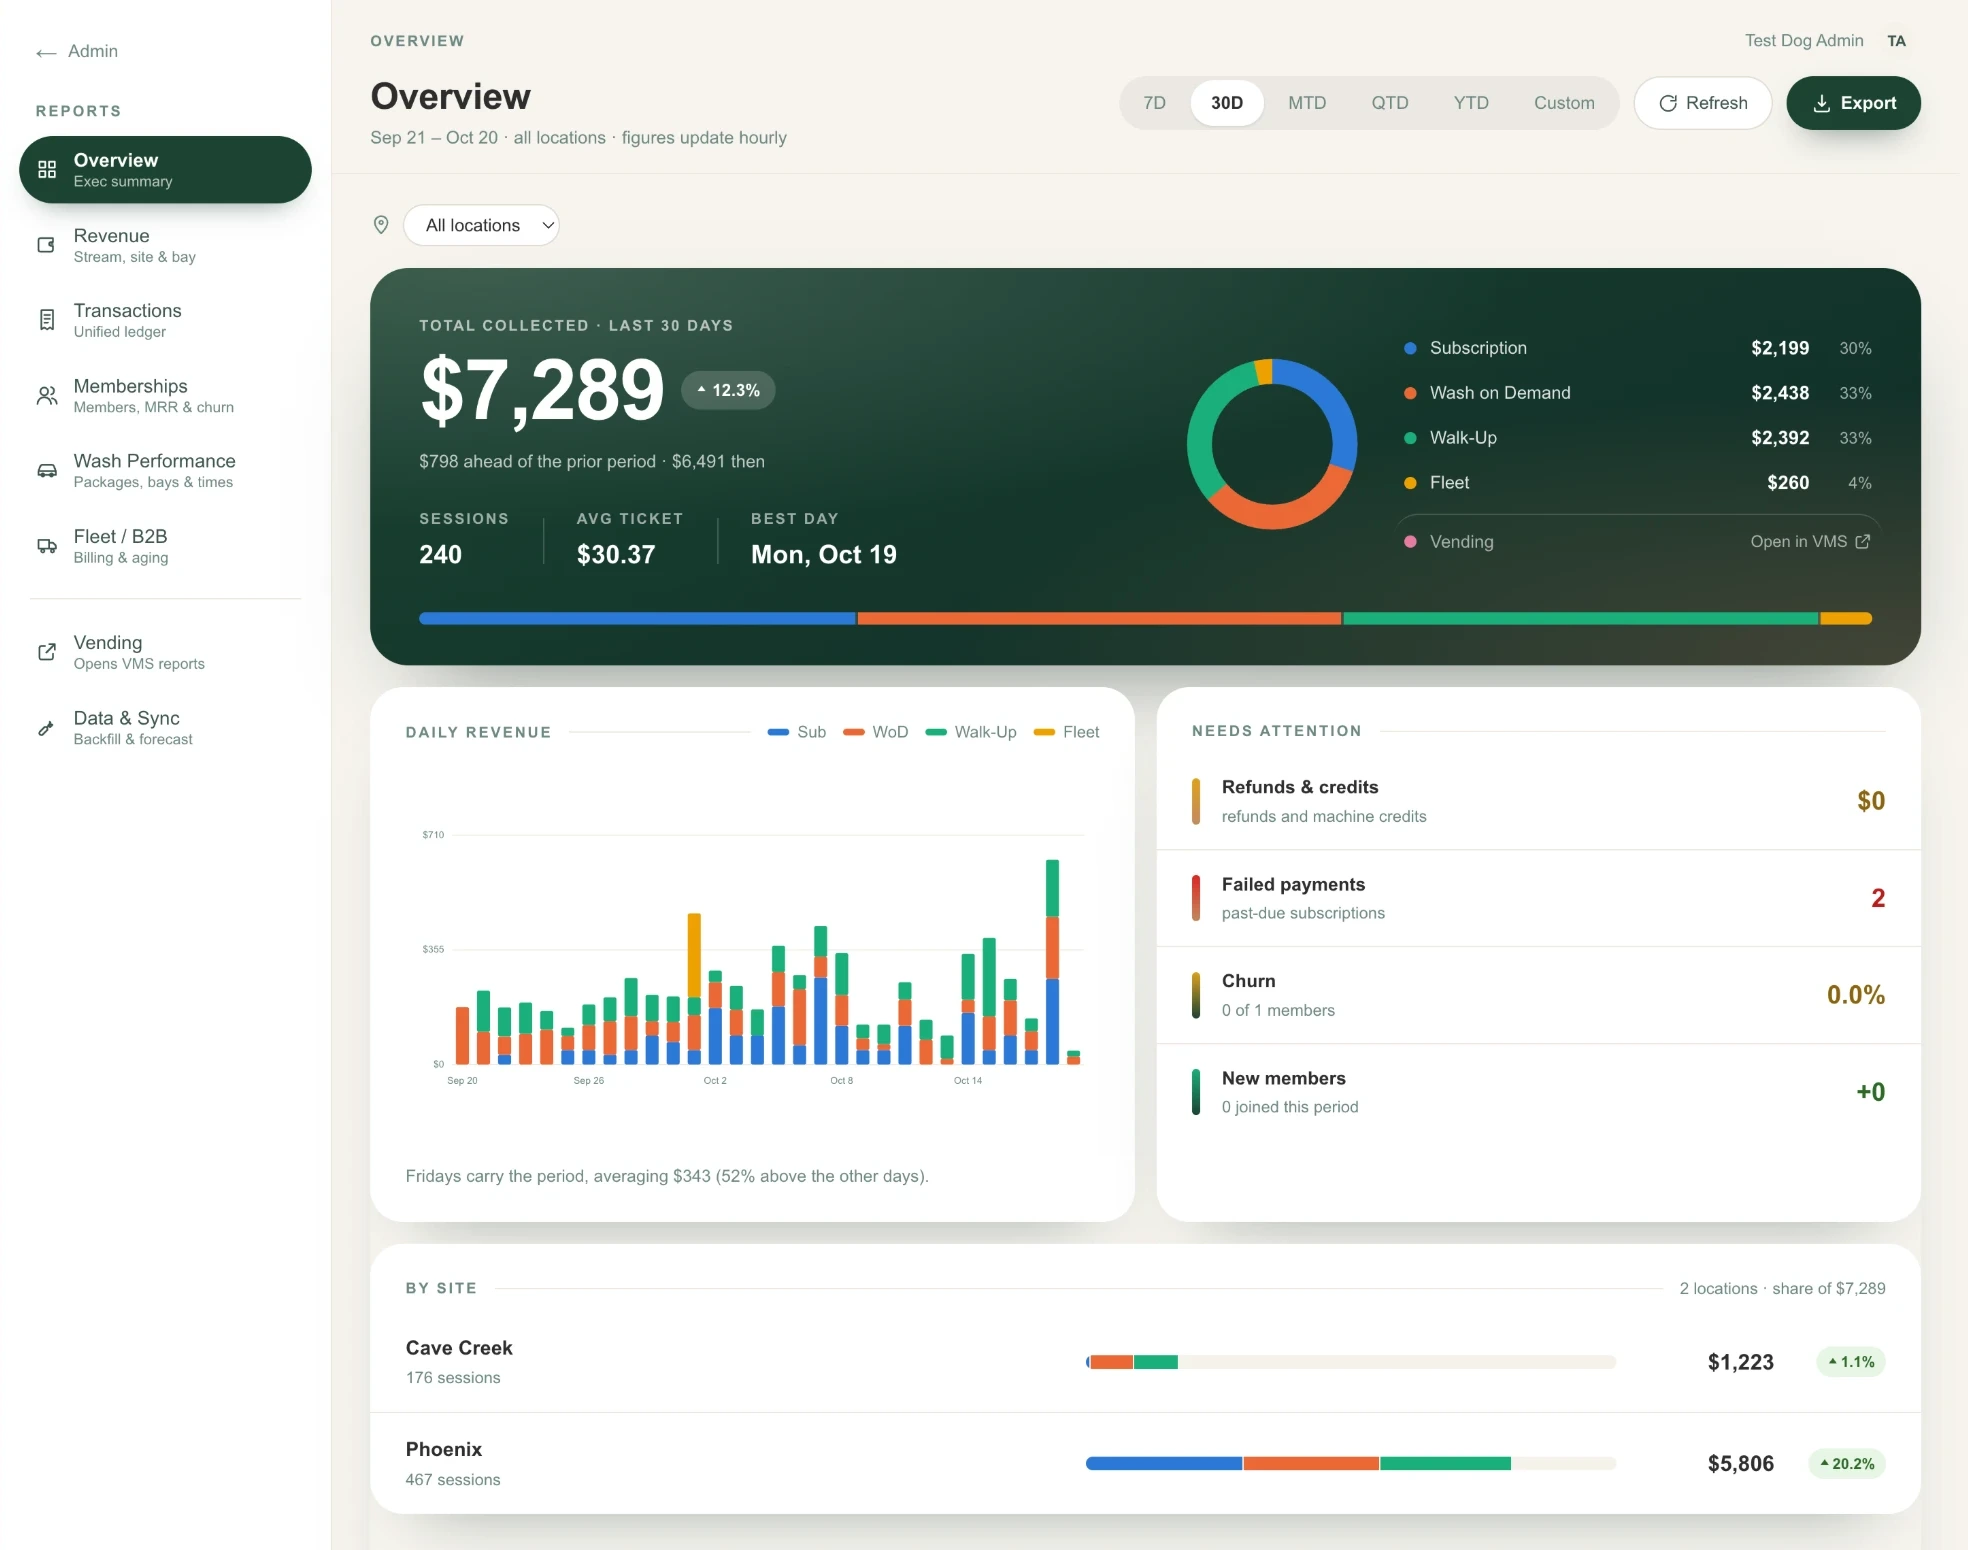Click the Export download icon
1968x1550 pixels.
coord(1822,103)
